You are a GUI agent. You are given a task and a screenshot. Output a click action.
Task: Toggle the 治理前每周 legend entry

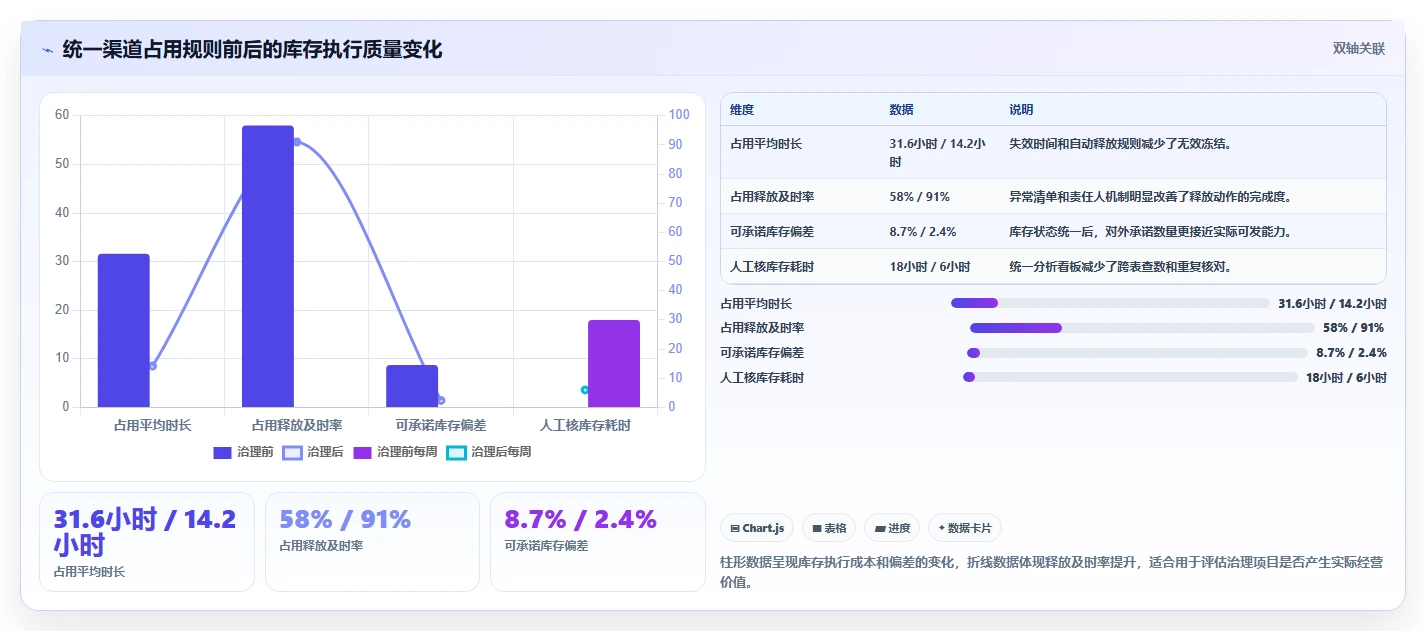[x=395, y=452]
